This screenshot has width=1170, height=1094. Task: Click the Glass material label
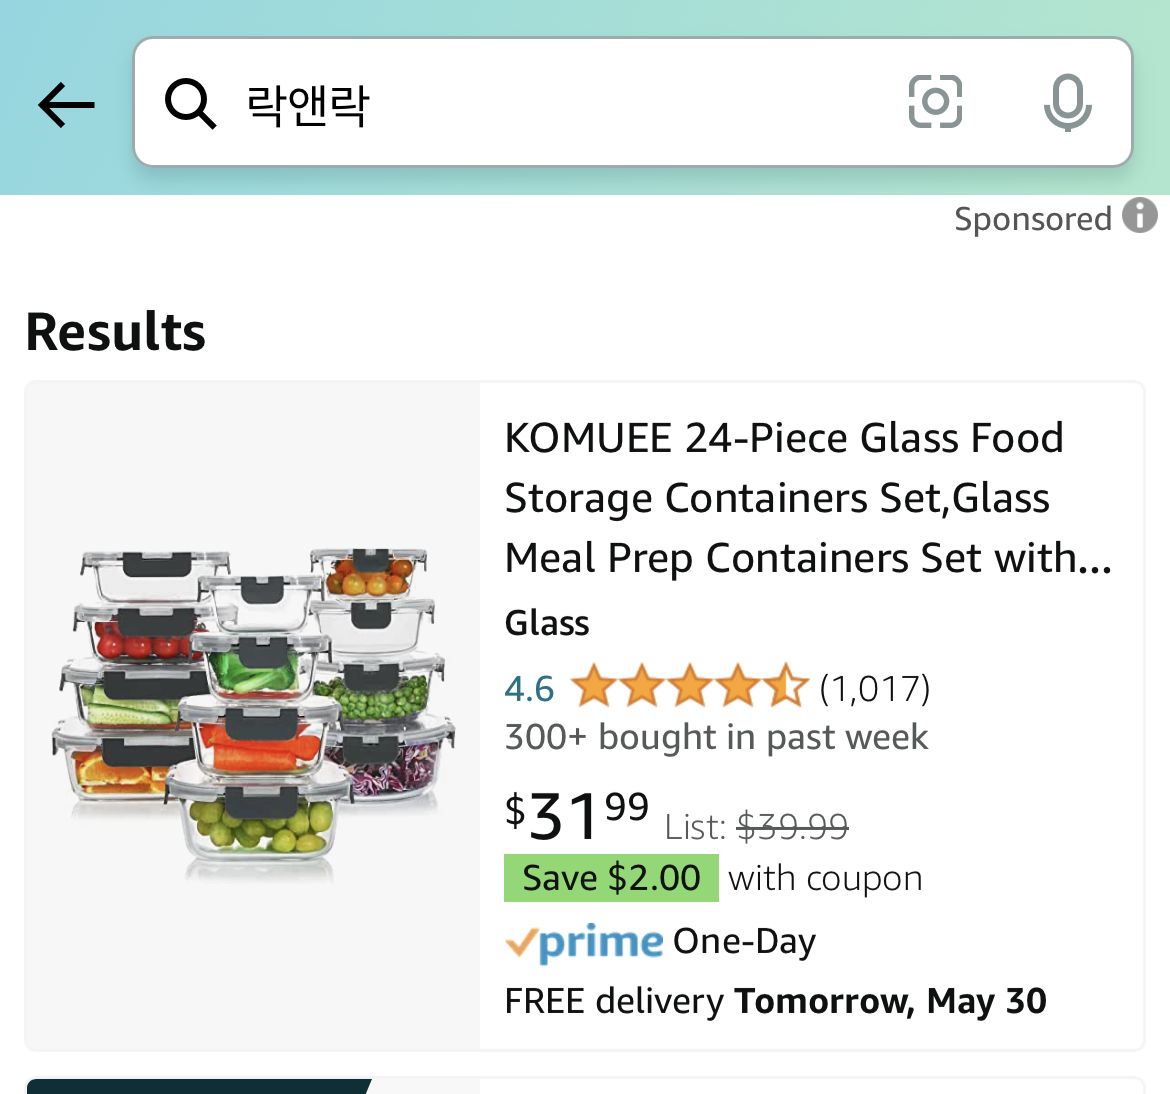coord(547,623)
